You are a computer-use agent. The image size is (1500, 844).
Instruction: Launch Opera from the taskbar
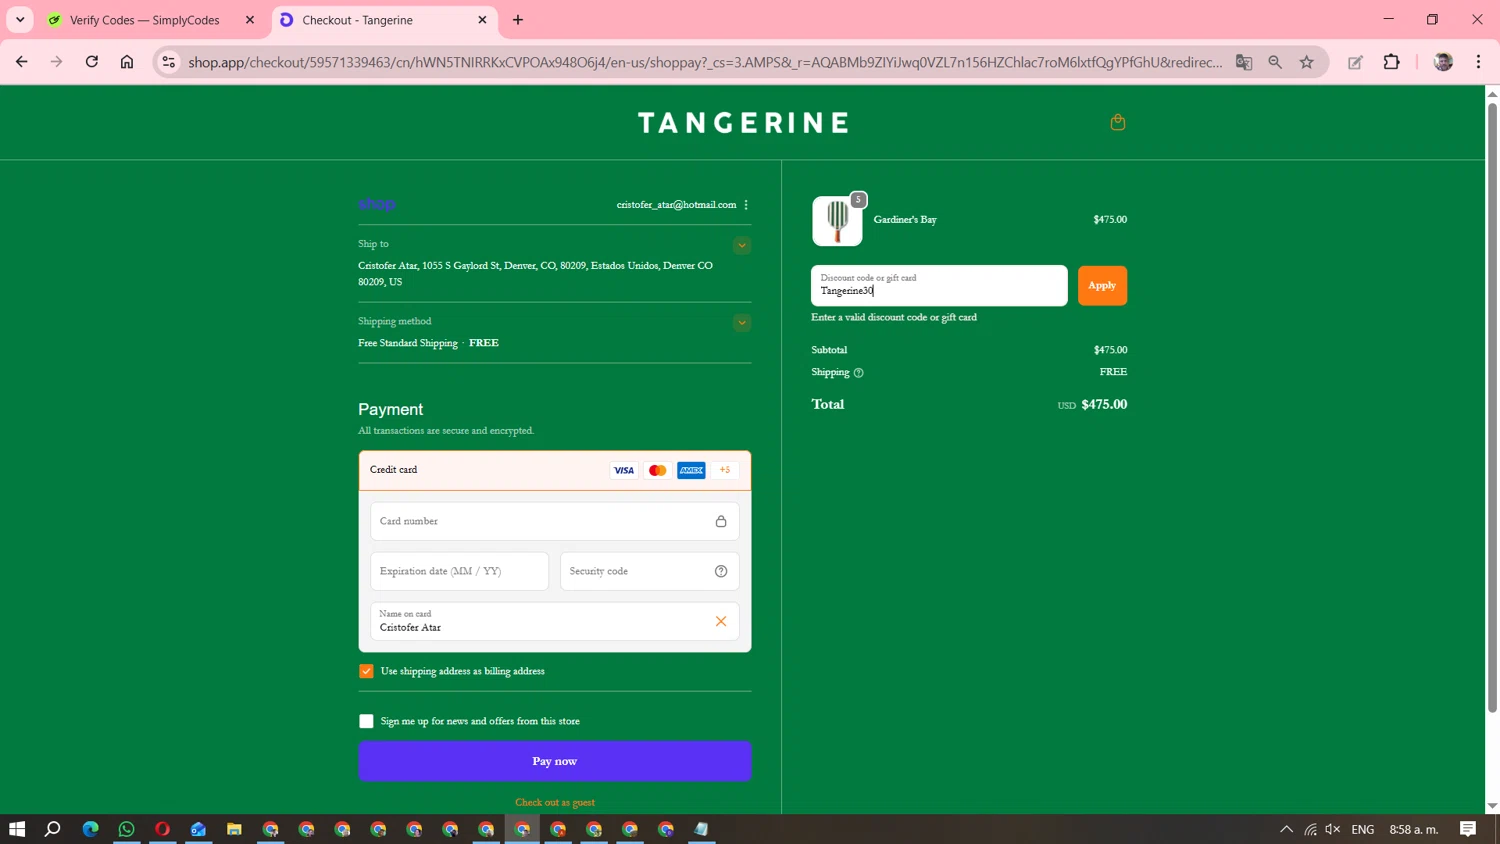point(162,829)
